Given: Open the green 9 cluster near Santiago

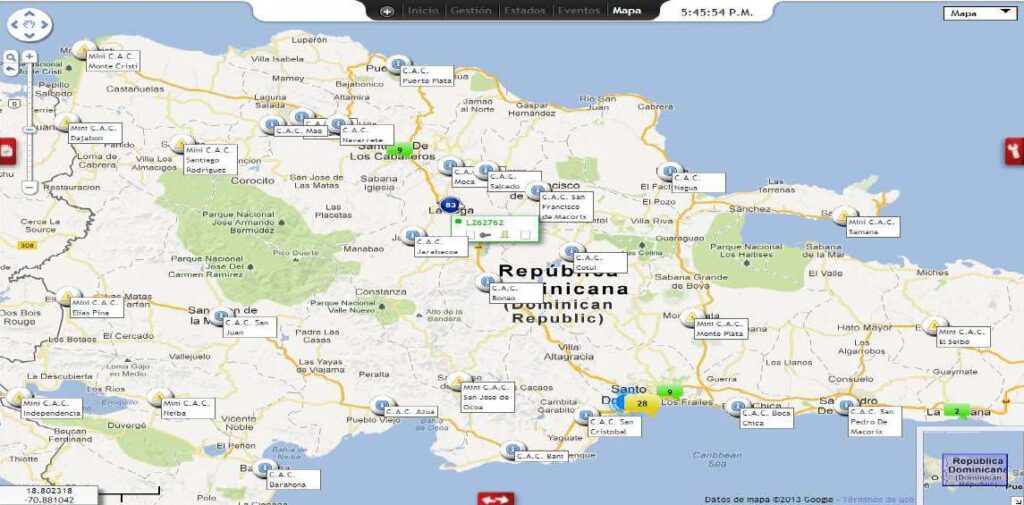Looking at the screenshot, I should [400, 150].
